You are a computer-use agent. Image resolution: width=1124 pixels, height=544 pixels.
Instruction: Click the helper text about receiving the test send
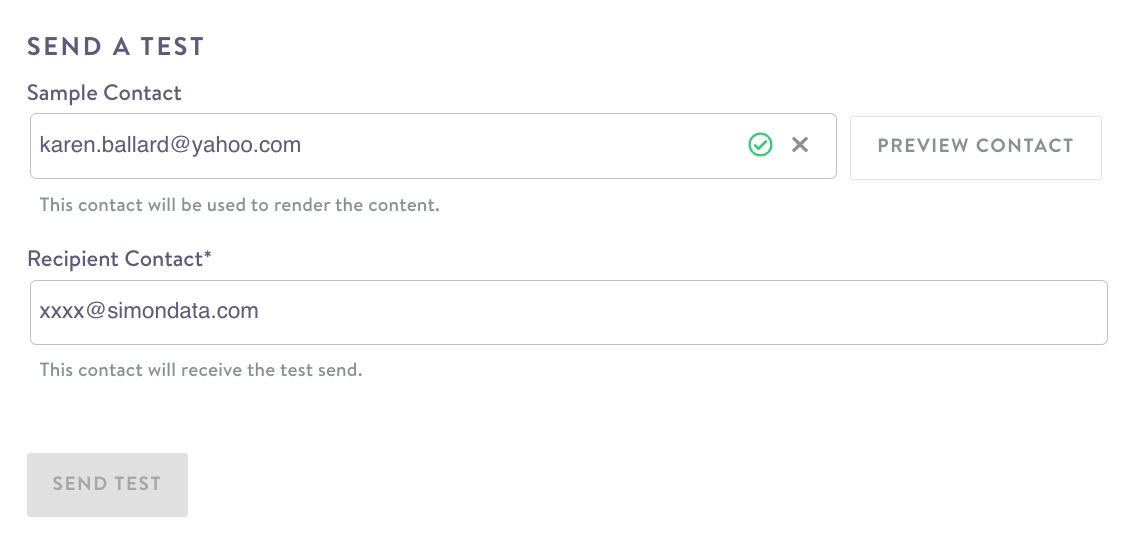tap(200, 370)
